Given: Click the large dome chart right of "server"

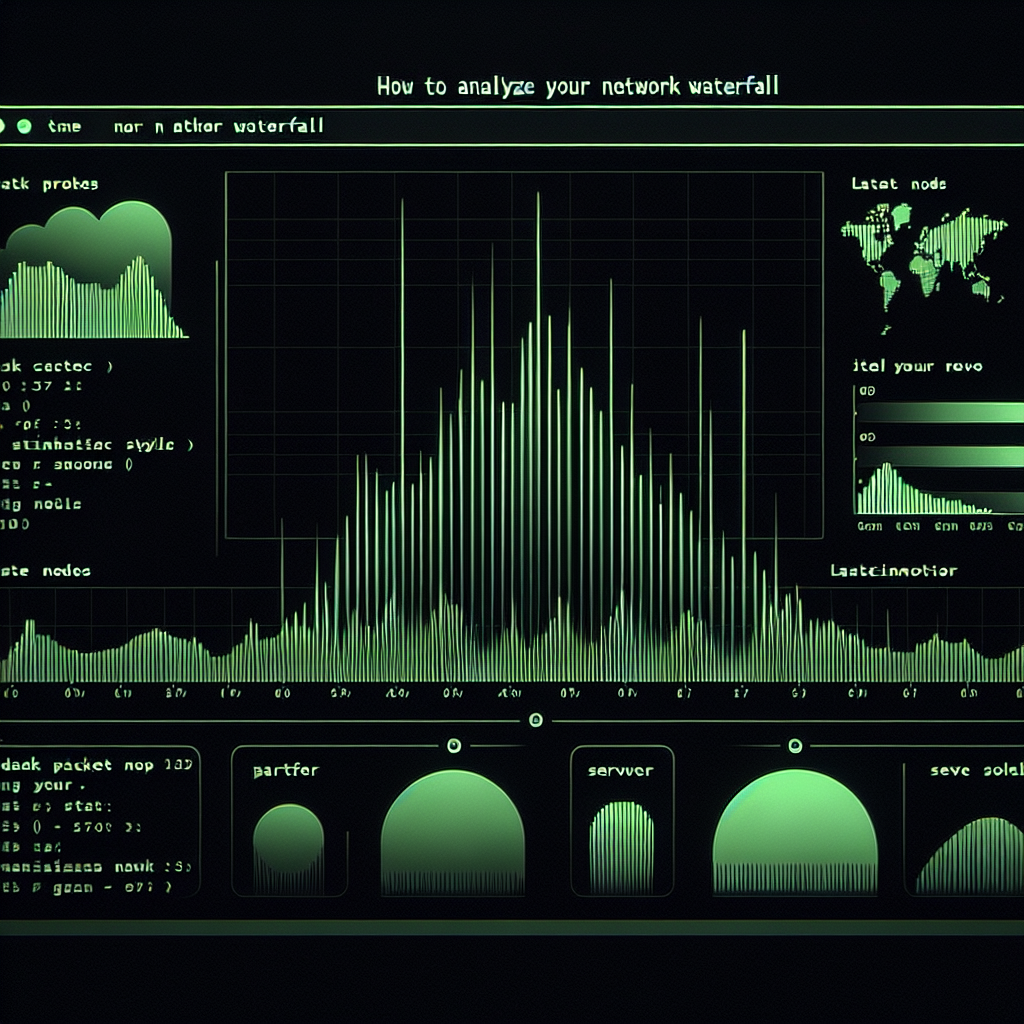Looking at the screenshot, I should pyautogui.click(x=795, y=831).
